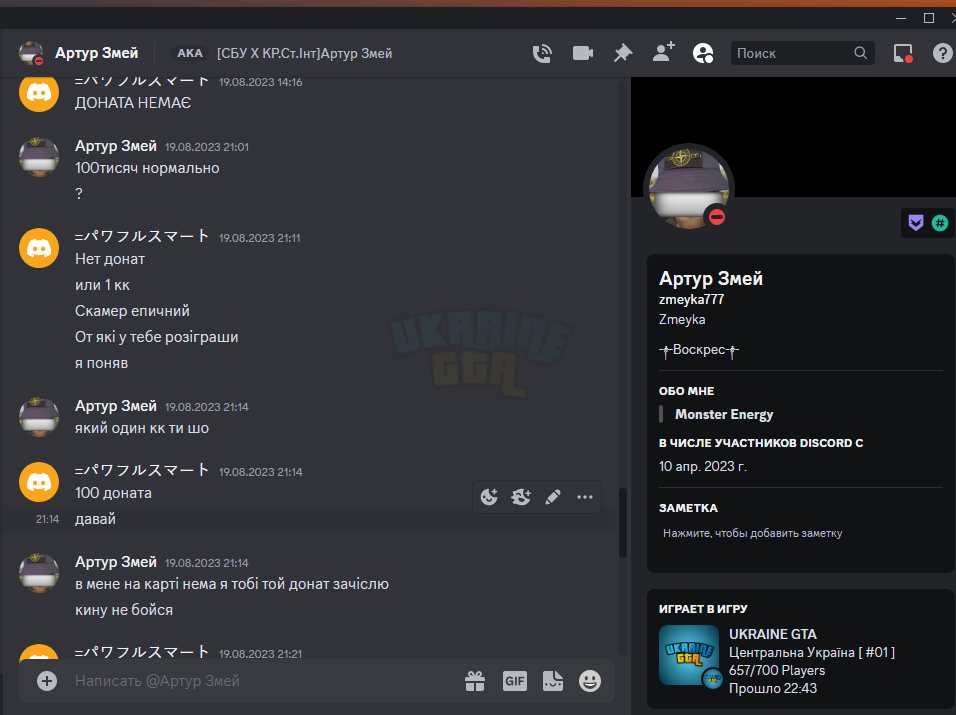Click Discord avatar on 100 доната message

39,482
